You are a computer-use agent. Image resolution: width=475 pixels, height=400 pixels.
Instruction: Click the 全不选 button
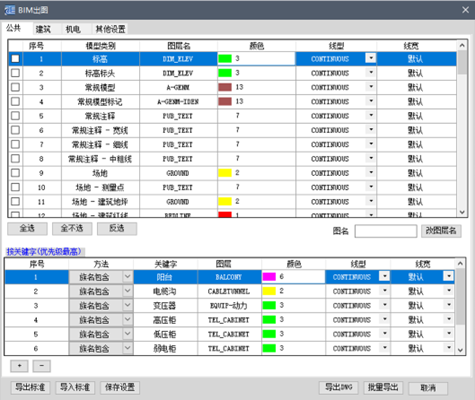click(x=72, y=229)
